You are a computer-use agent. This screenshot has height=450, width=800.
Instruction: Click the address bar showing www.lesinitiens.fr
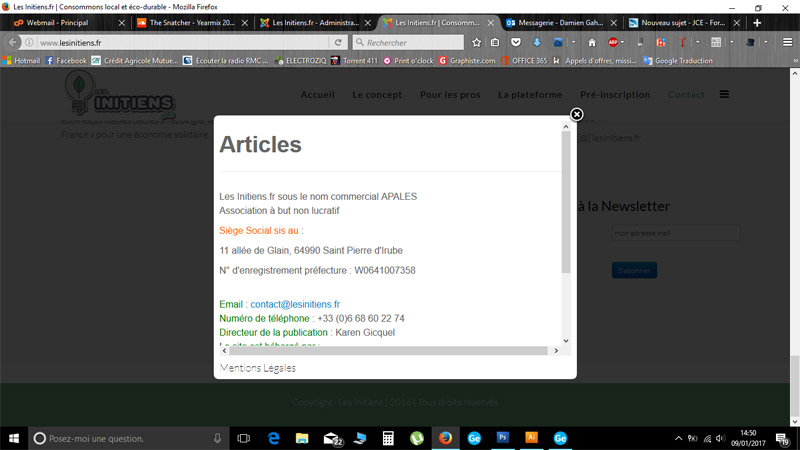(x=184, y=42)
